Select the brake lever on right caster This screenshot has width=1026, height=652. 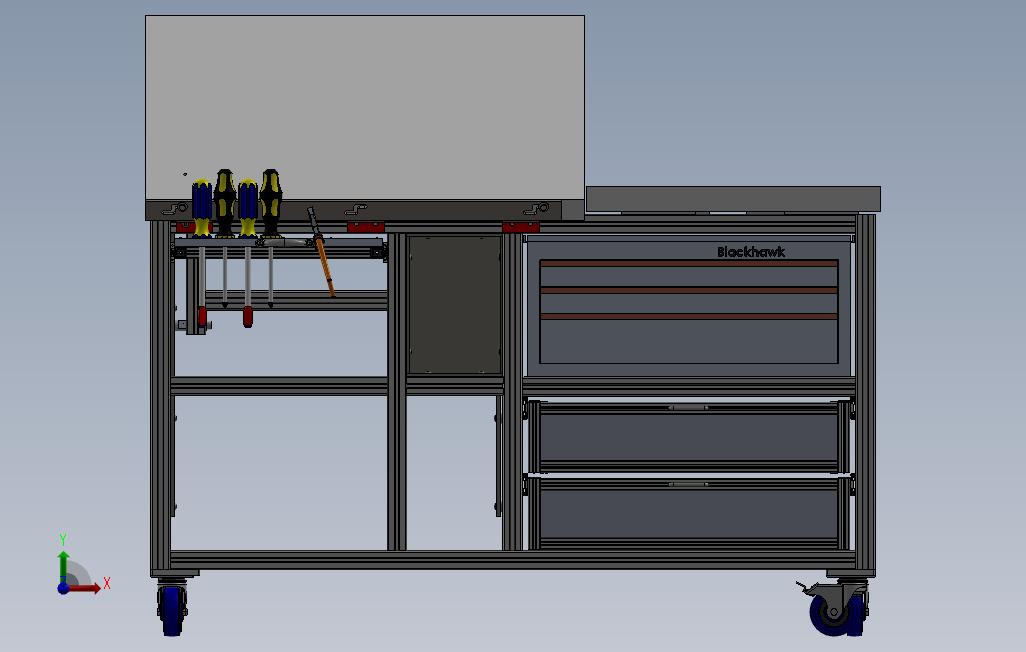tap(805, 587)
